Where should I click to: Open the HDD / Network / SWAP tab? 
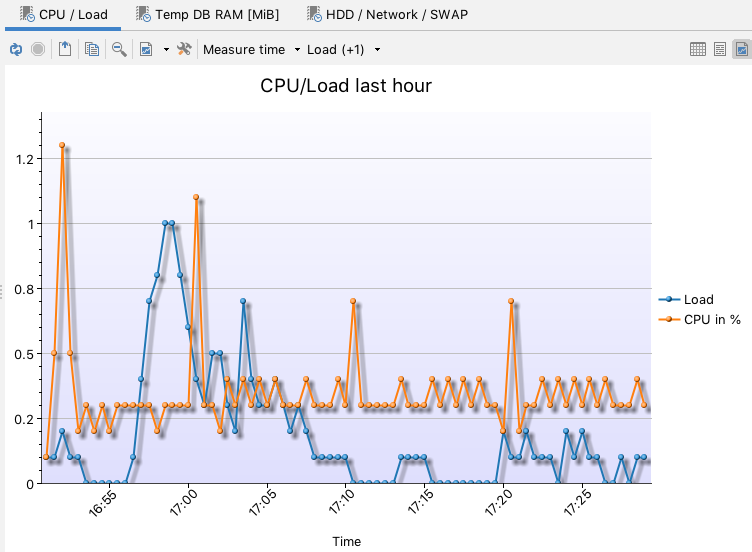385,15
